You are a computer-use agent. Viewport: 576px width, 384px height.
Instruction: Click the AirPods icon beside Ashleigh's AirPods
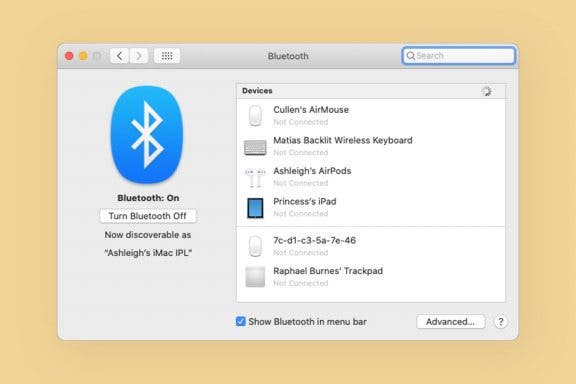255,177
